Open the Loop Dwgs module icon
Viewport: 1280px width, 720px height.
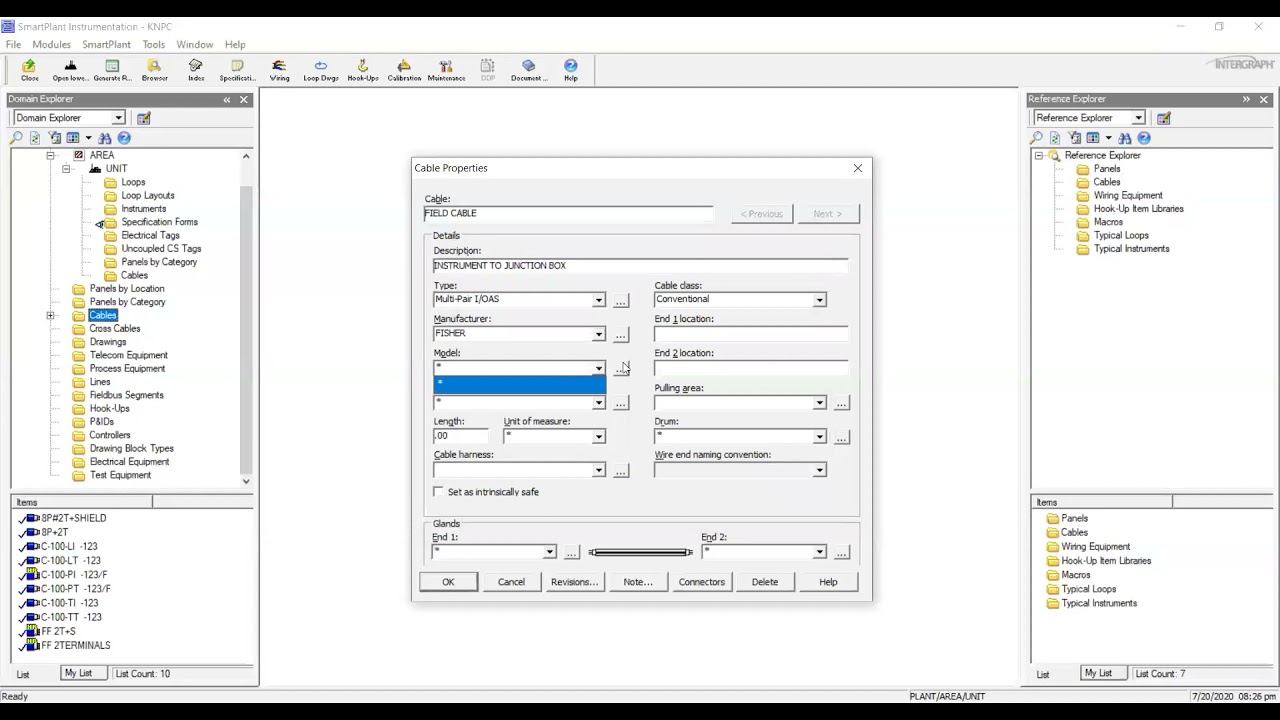(x=321, y=70)
